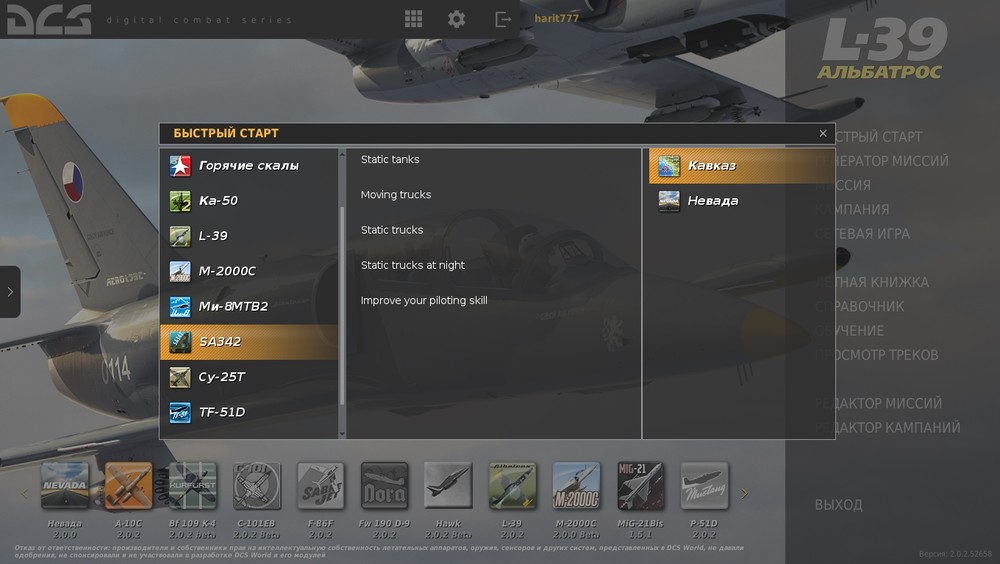This screenshot has height=564, width=1000.
Task: Click the aircraft list scroll down arrow
Action: point(342,433)
